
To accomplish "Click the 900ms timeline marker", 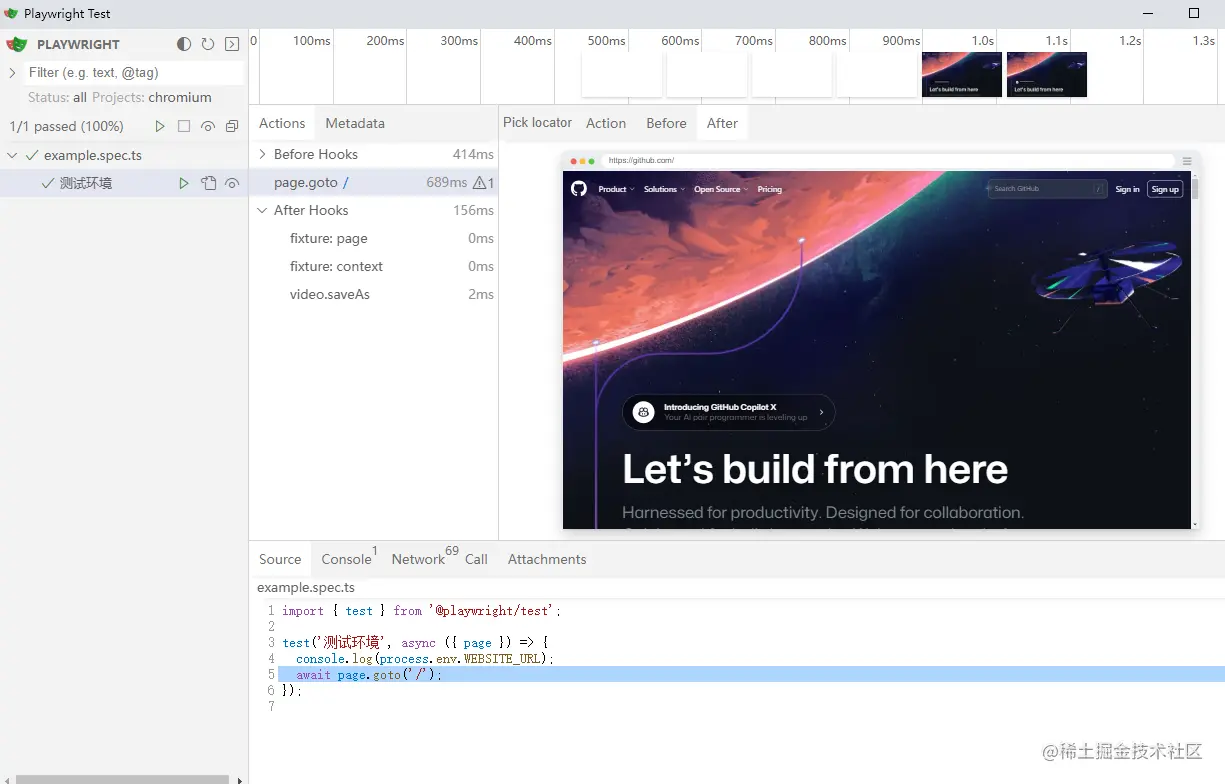I will click(901, 41).
